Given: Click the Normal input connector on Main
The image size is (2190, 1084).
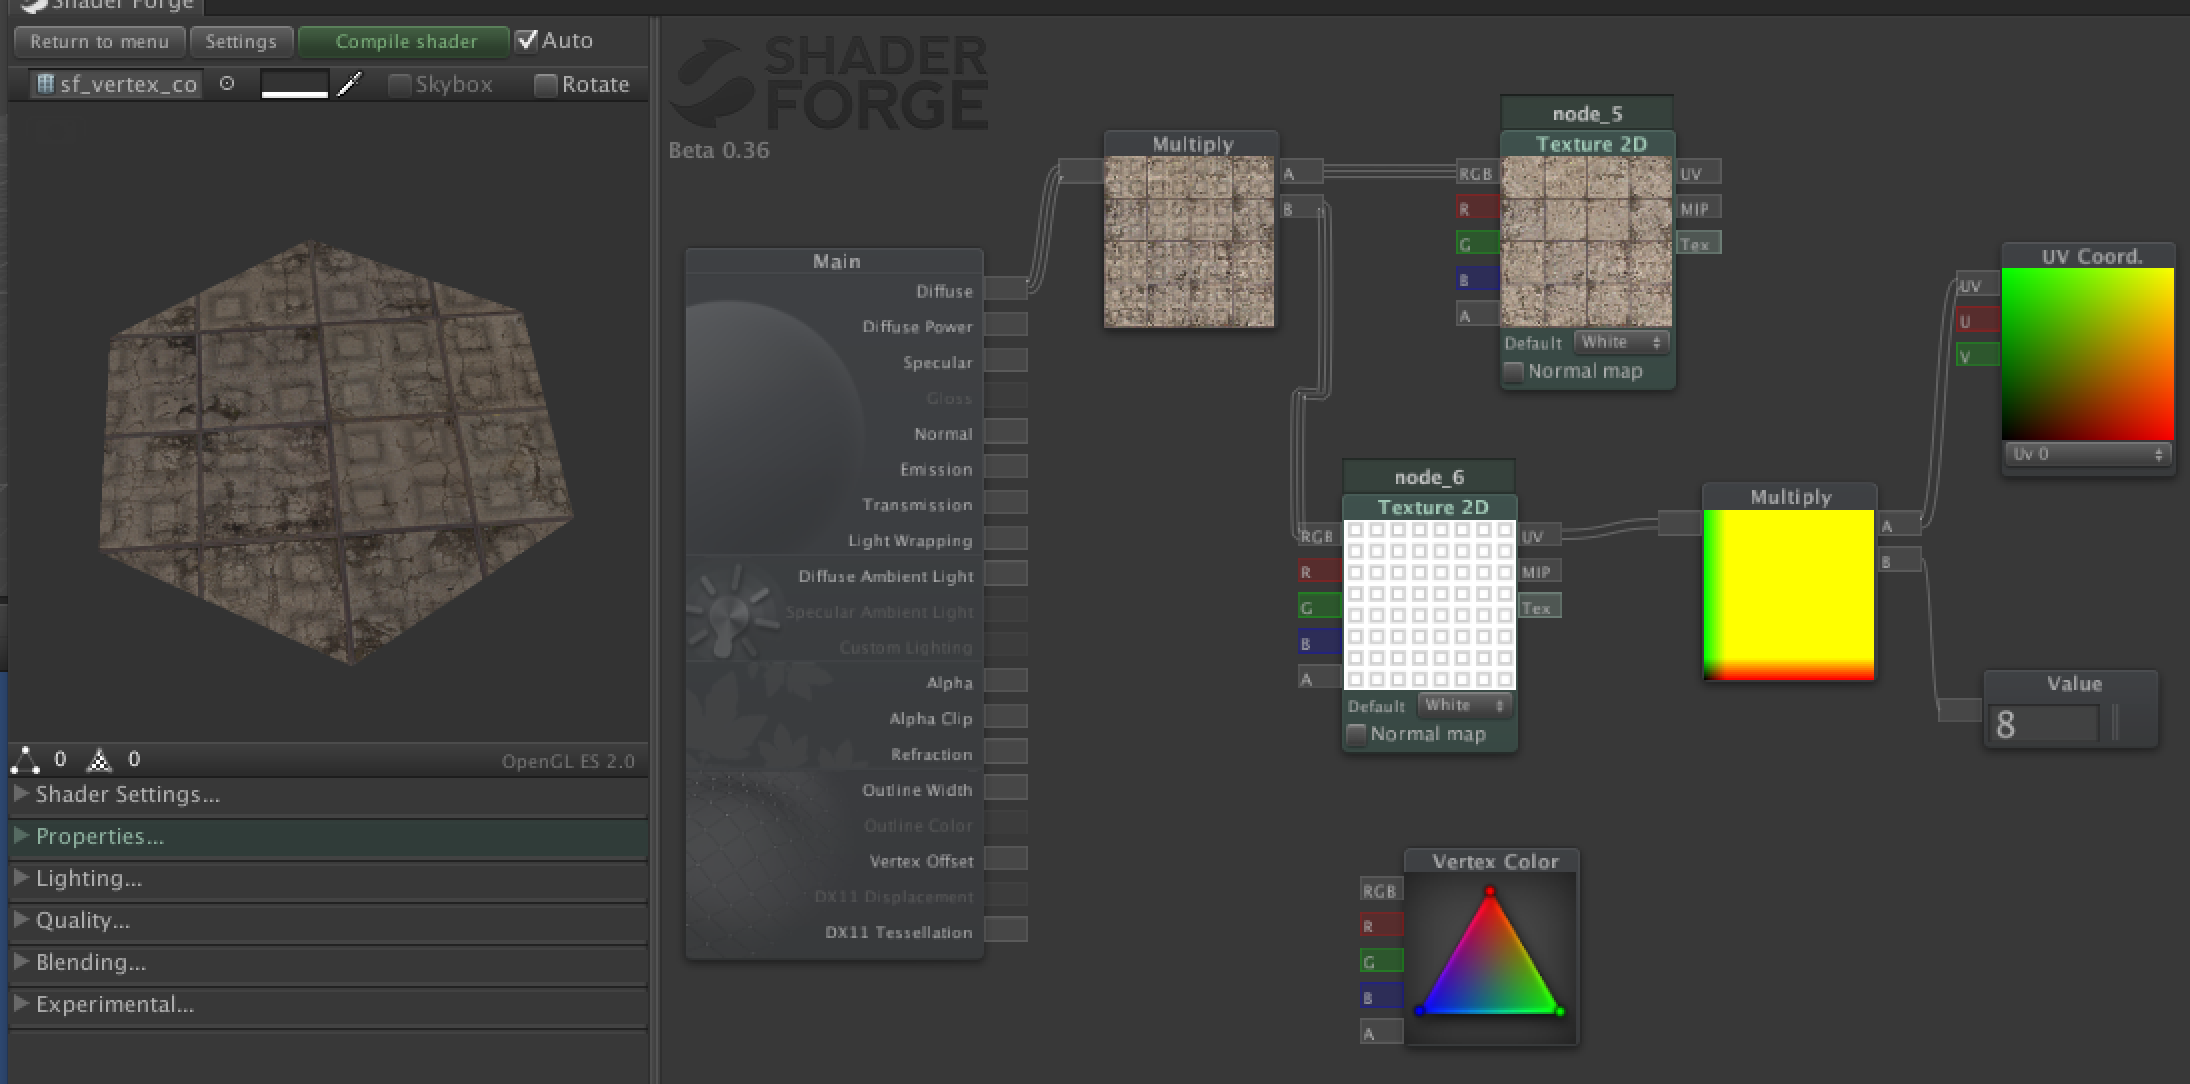Looking at the screenshot, I should coord(1005,432).
